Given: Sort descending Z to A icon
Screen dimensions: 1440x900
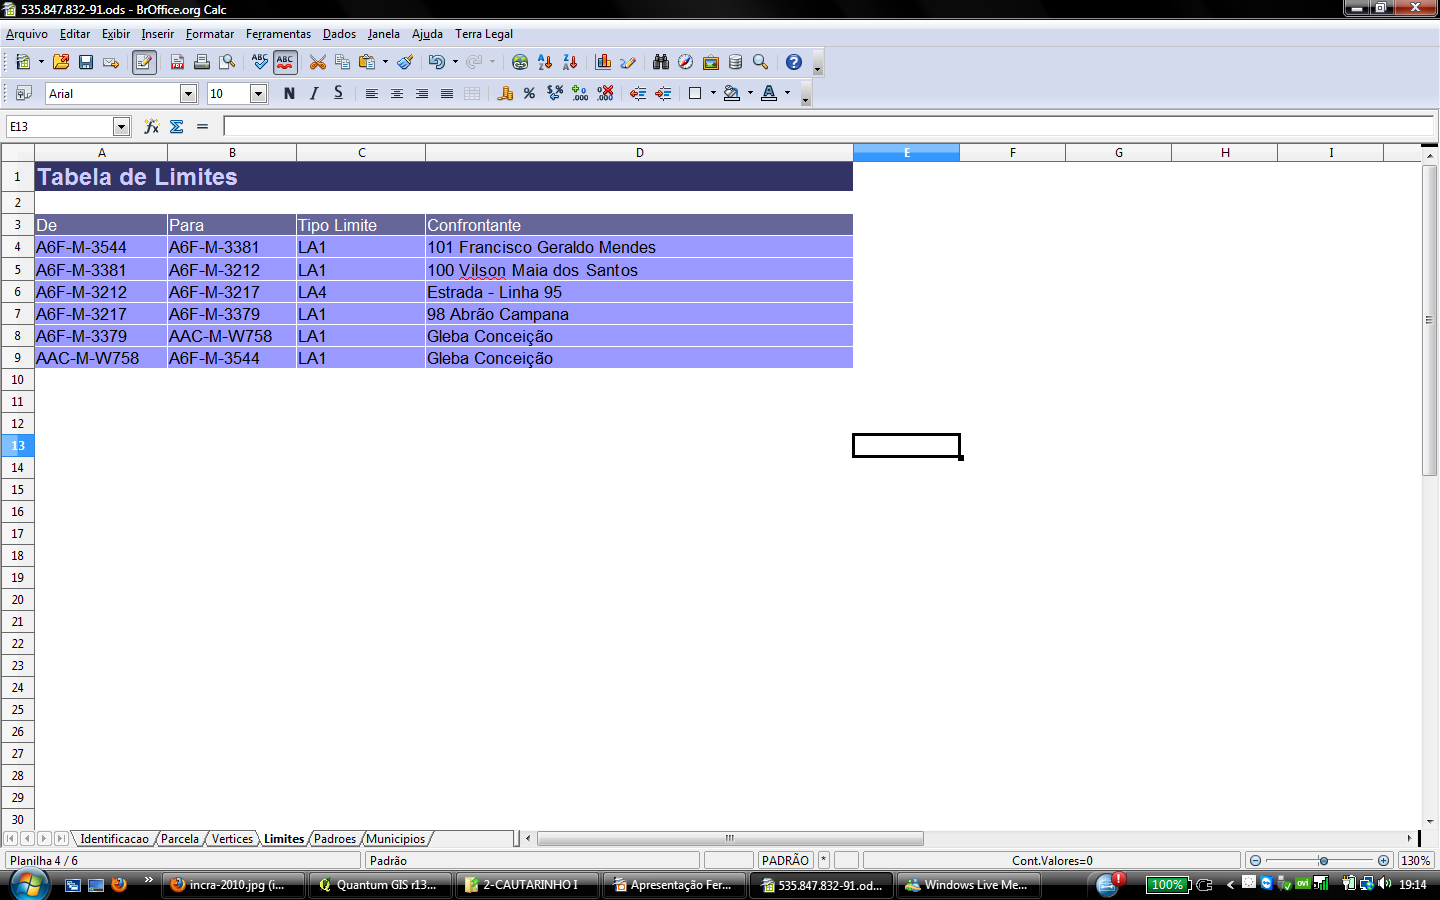Looking at the screenshot, I should (570, 62).
